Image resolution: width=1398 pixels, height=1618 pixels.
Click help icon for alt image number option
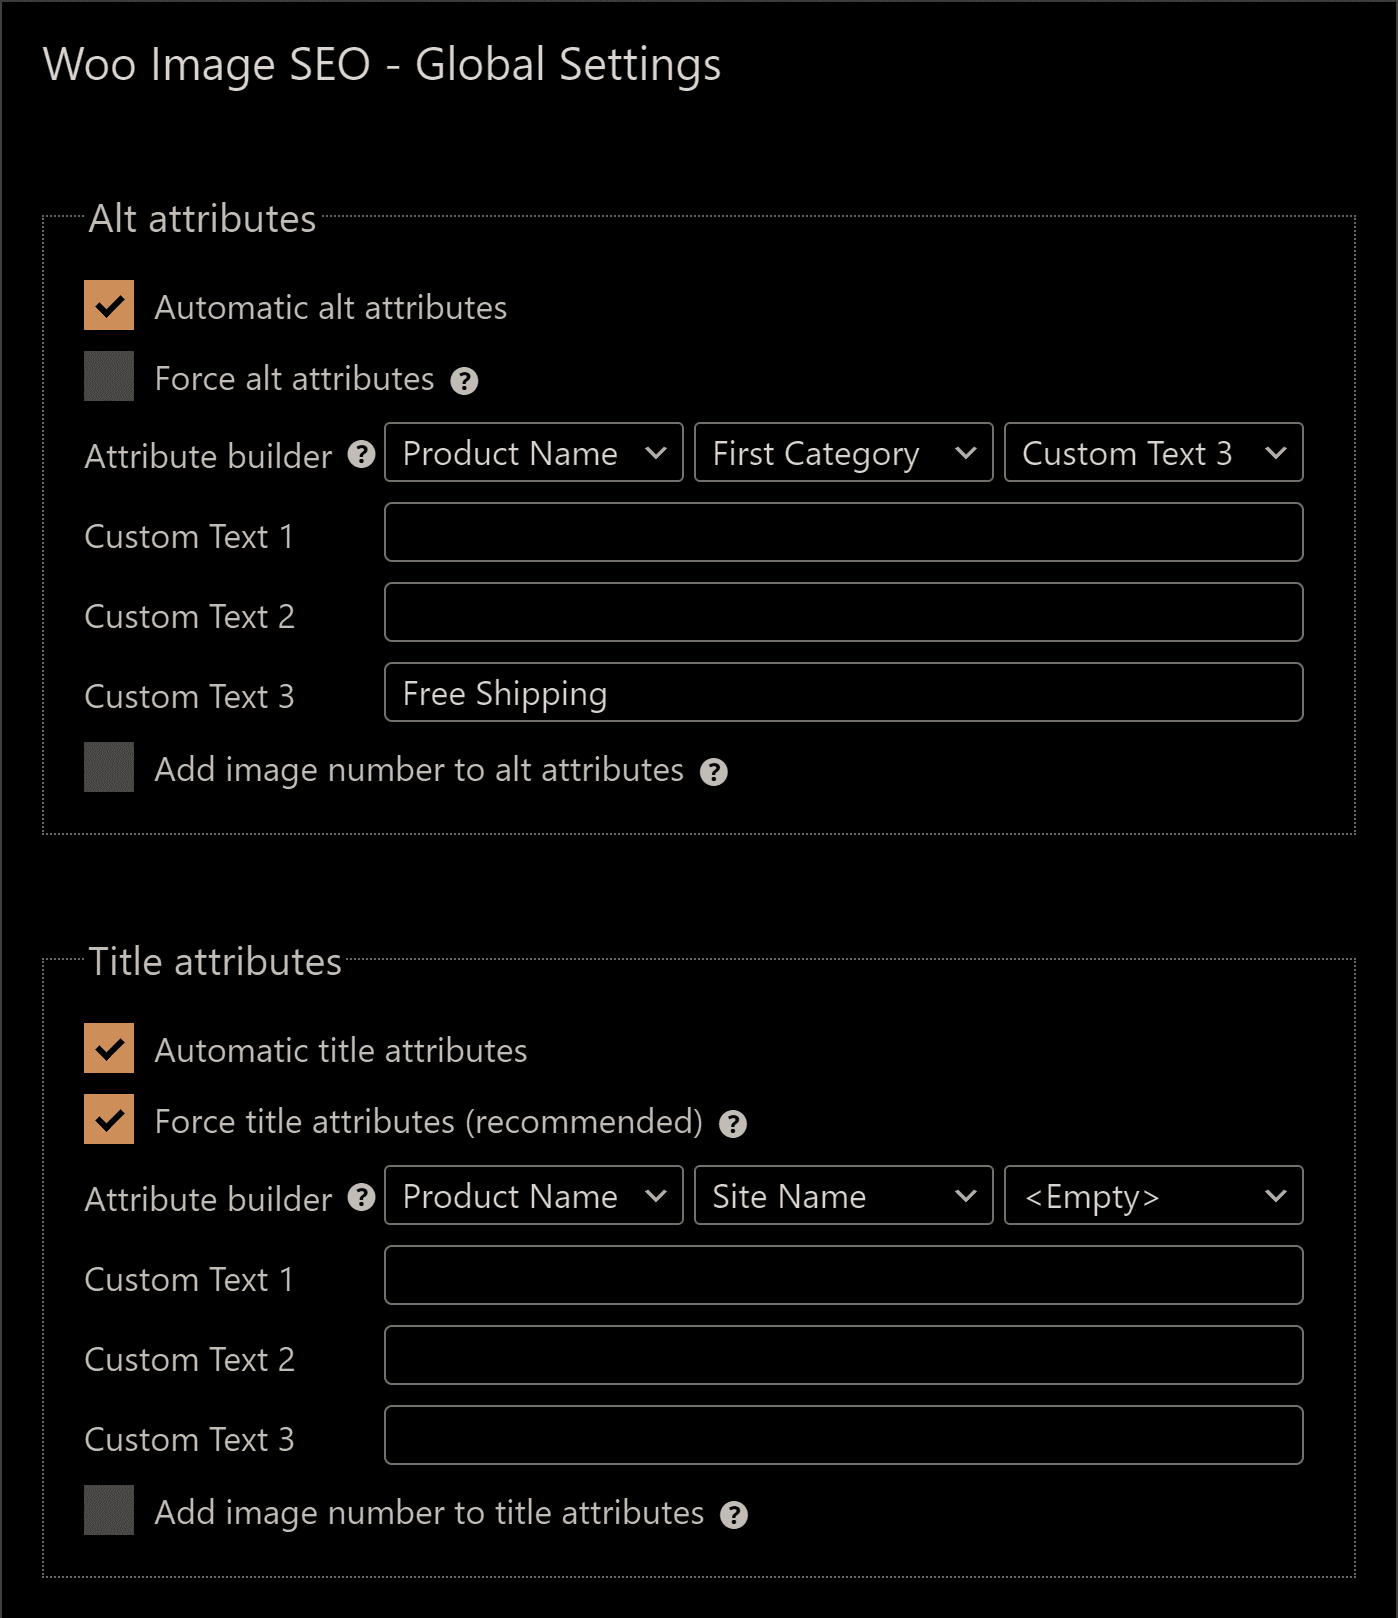713,772
